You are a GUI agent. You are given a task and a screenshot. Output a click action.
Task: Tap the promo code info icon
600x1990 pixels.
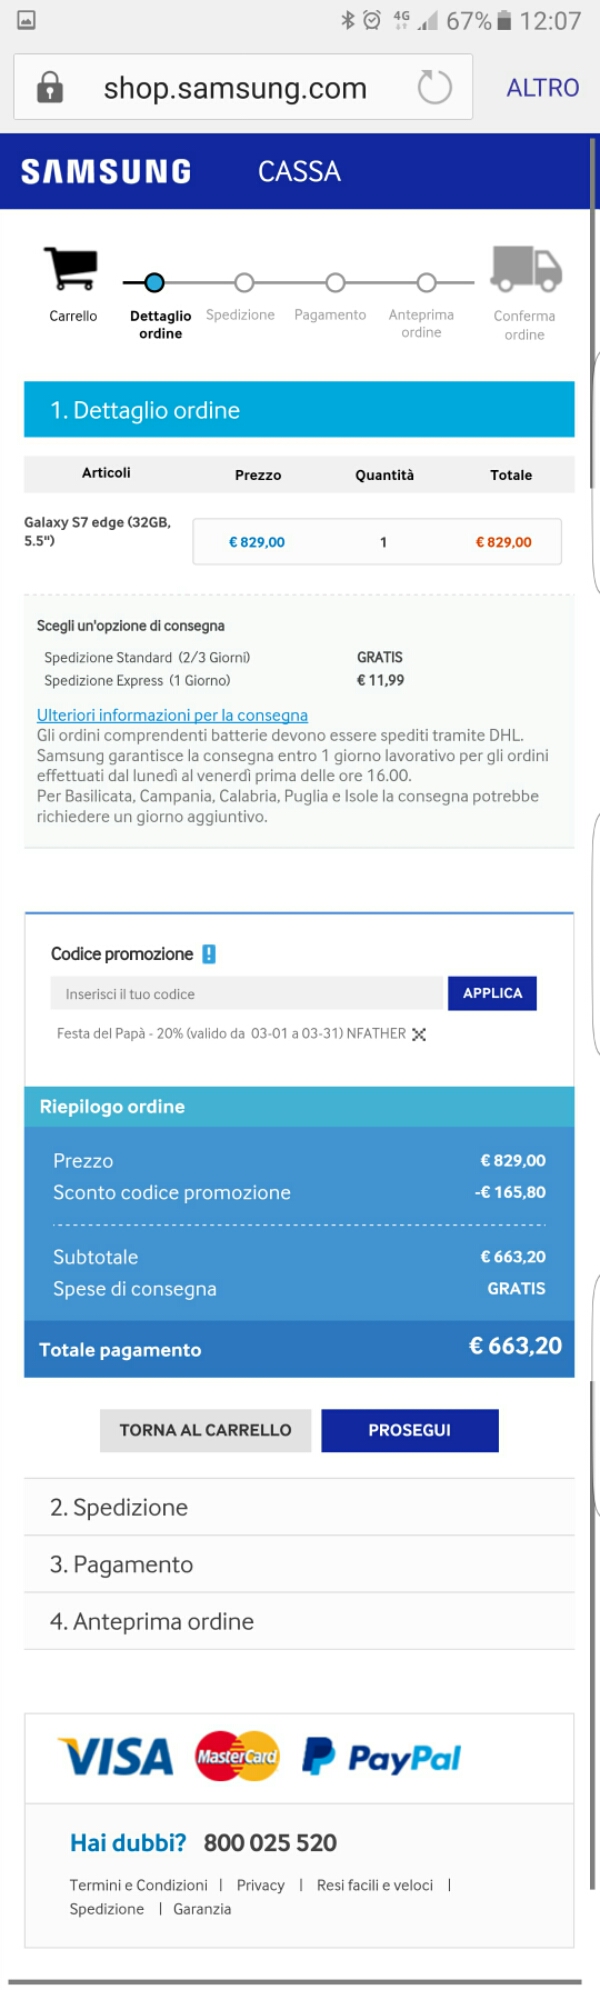tap(209, 954)
